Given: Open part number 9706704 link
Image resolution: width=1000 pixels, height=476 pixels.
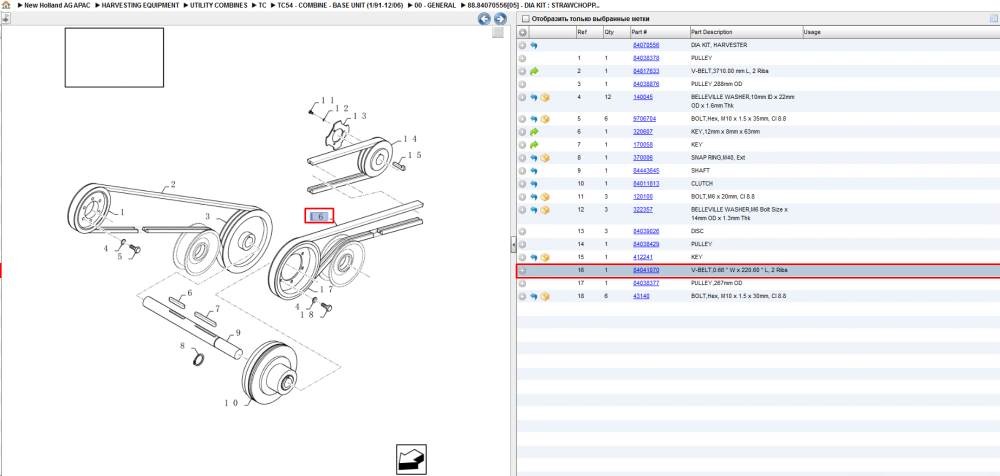Looking at the screenshot, I should [x=644, y=119].
